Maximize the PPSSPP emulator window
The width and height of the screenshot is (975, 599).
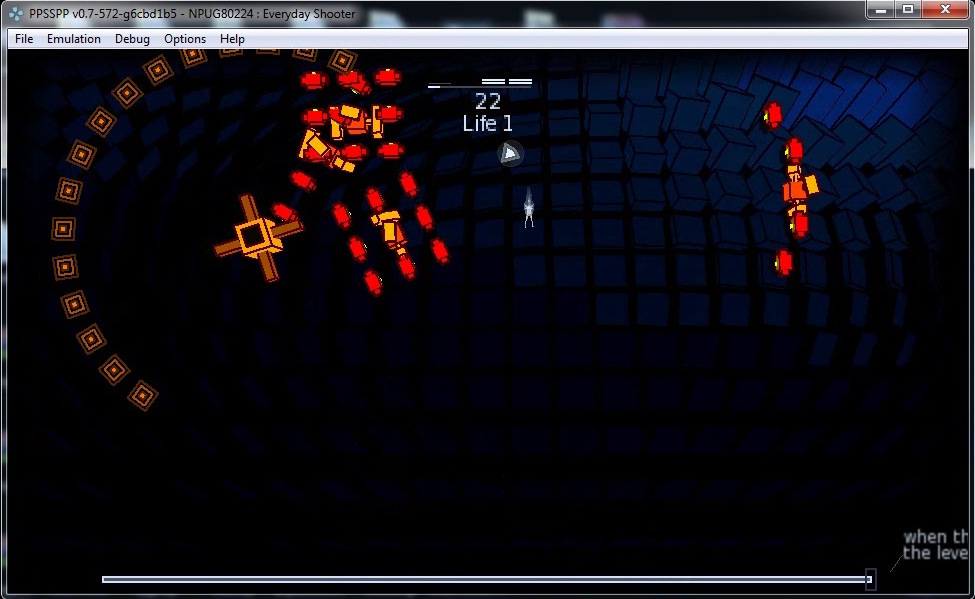[x=908, y=10]
